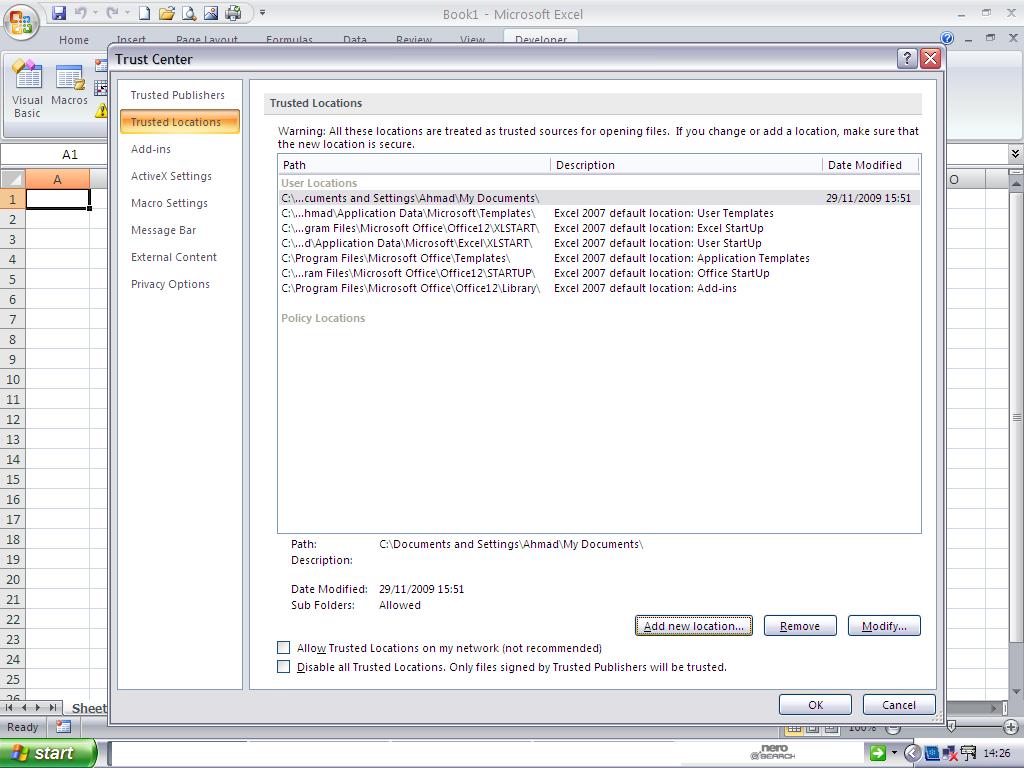Confirm with the OK button
Viewport: 1024px width, 768px height.
(816, 705)
